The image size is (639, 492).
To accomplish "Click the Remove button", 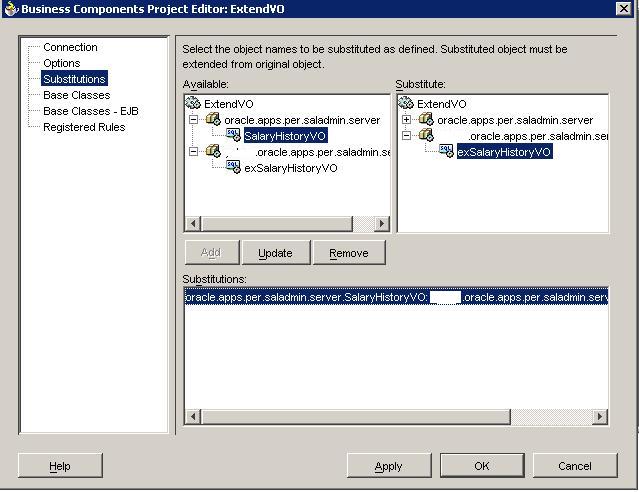I will point(349,253).
